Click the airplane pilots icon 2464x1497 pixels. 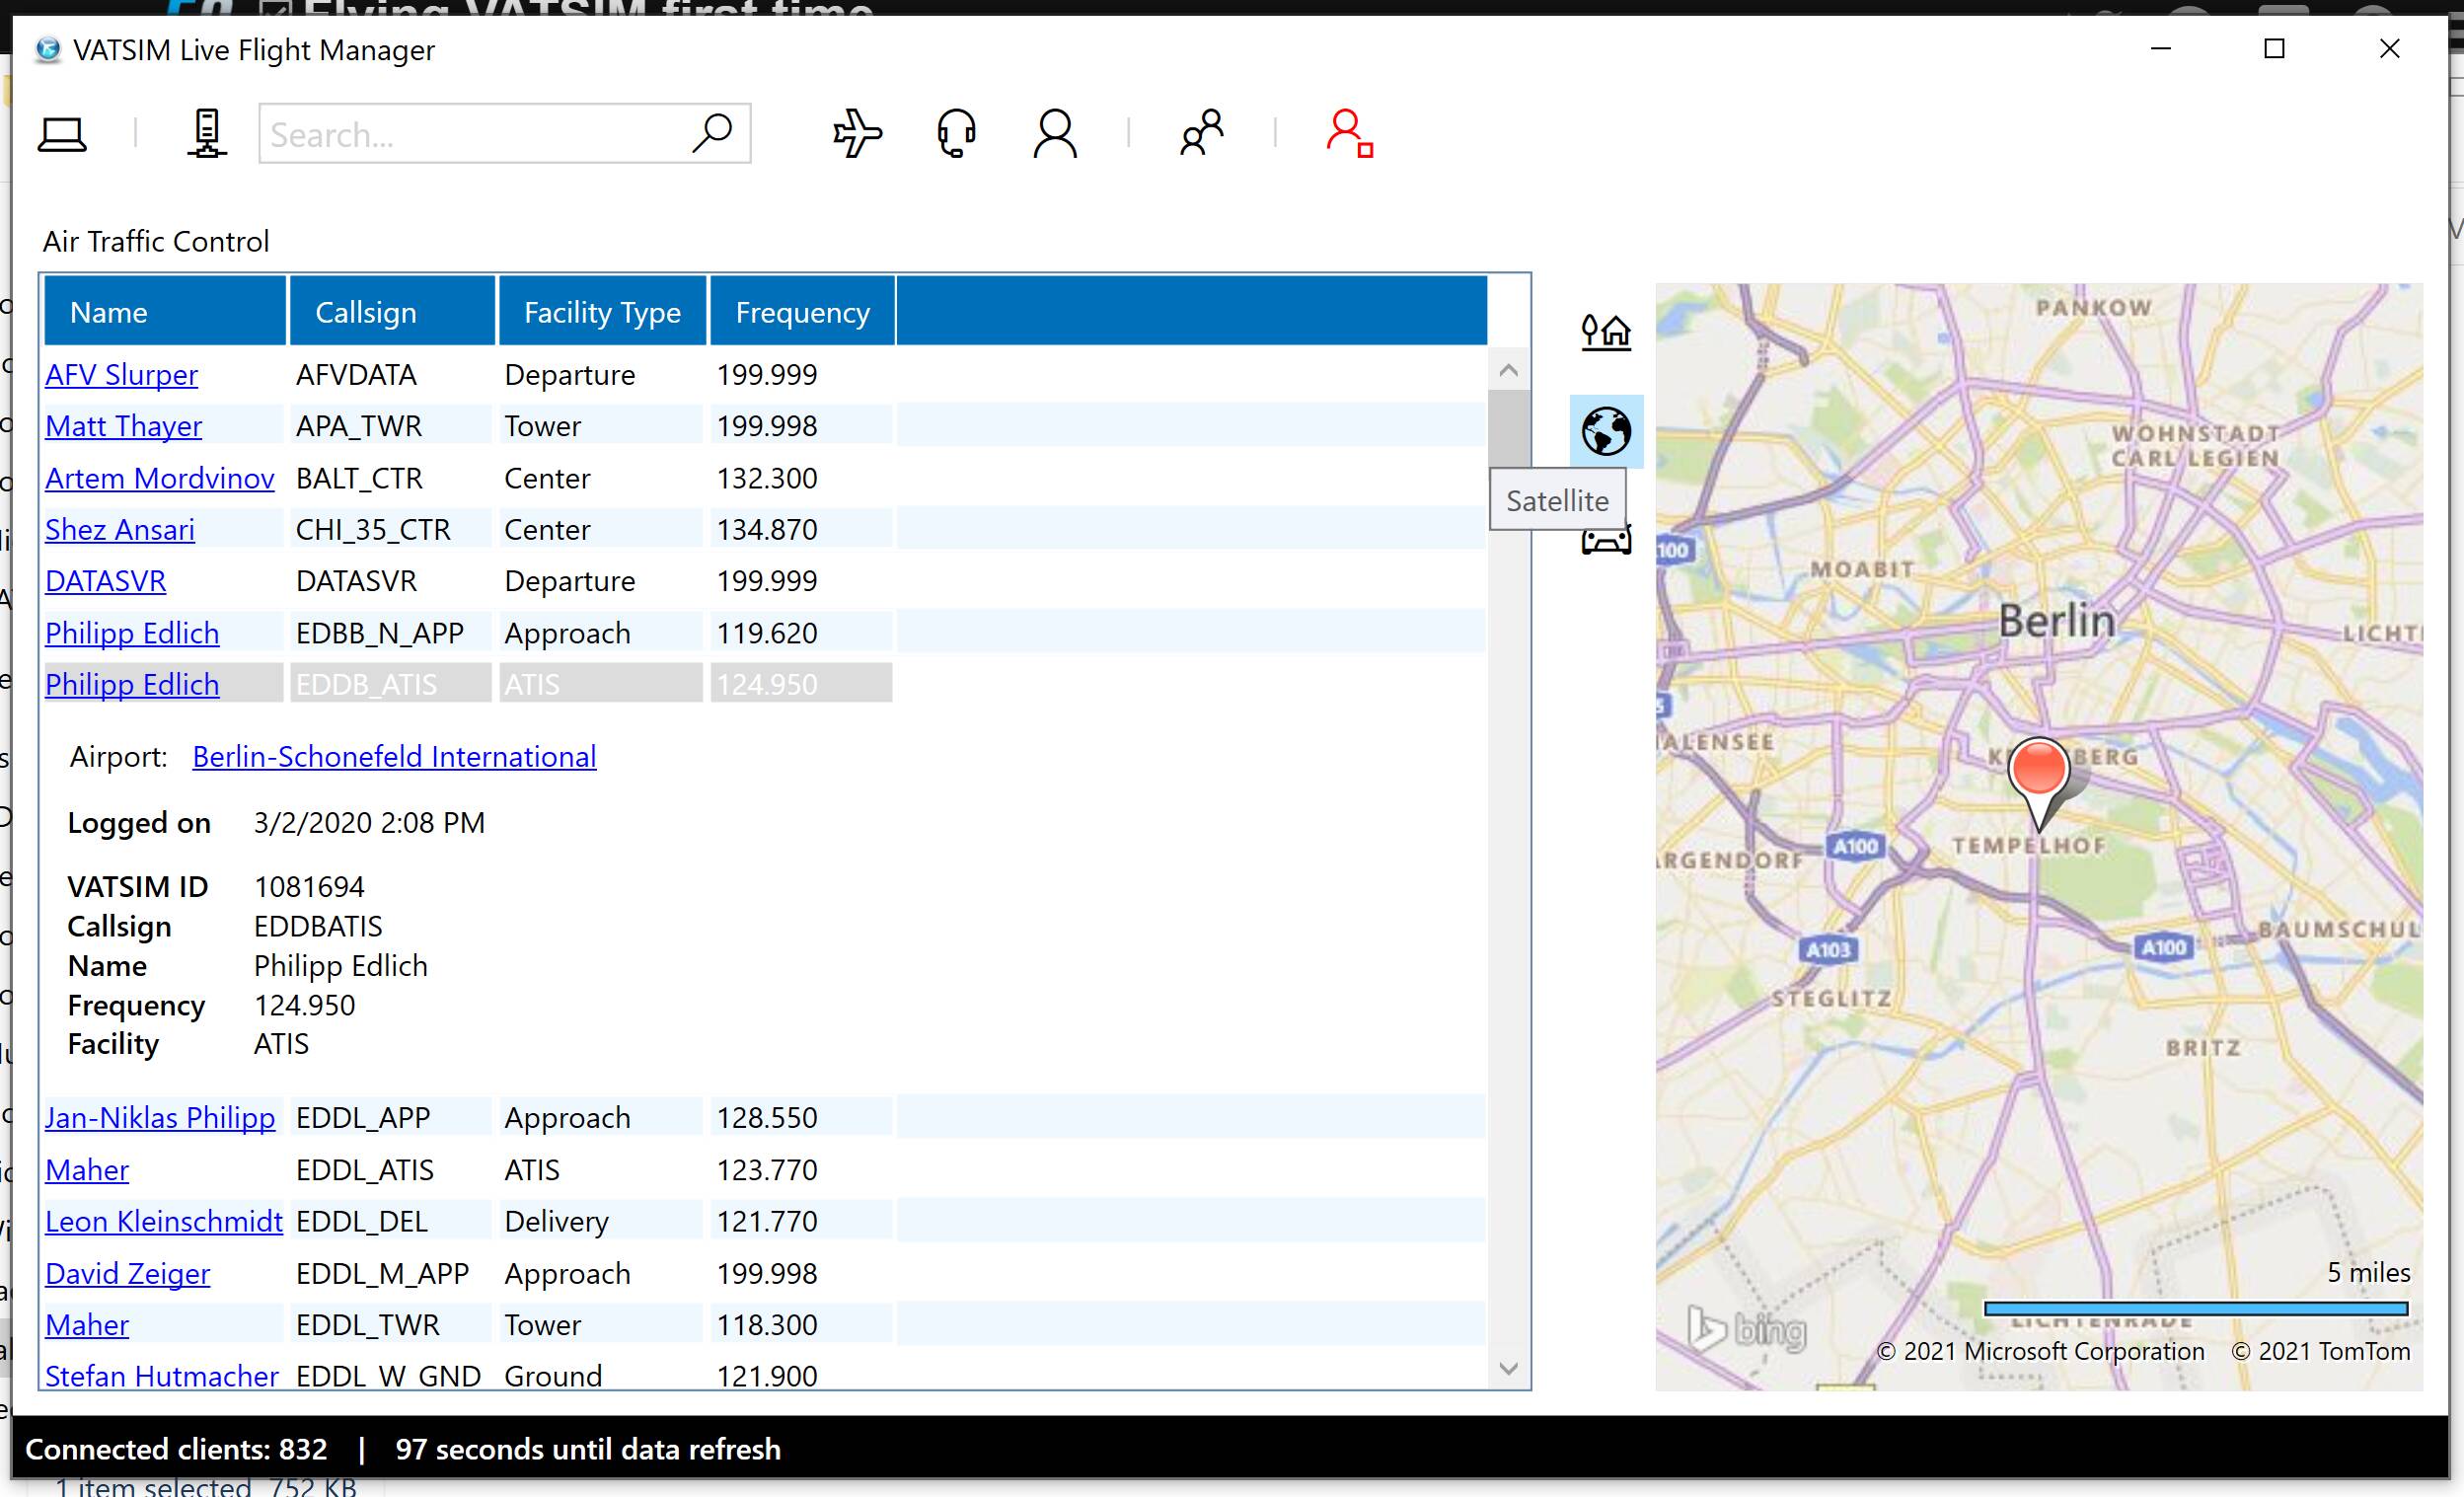[x=857, y=134]
